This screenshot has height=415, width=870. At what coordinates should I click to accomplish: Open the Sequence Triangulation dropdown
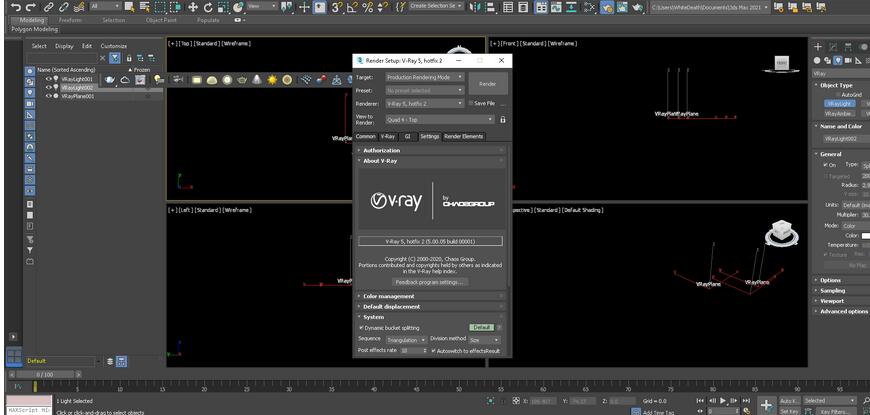pos(406,340)
